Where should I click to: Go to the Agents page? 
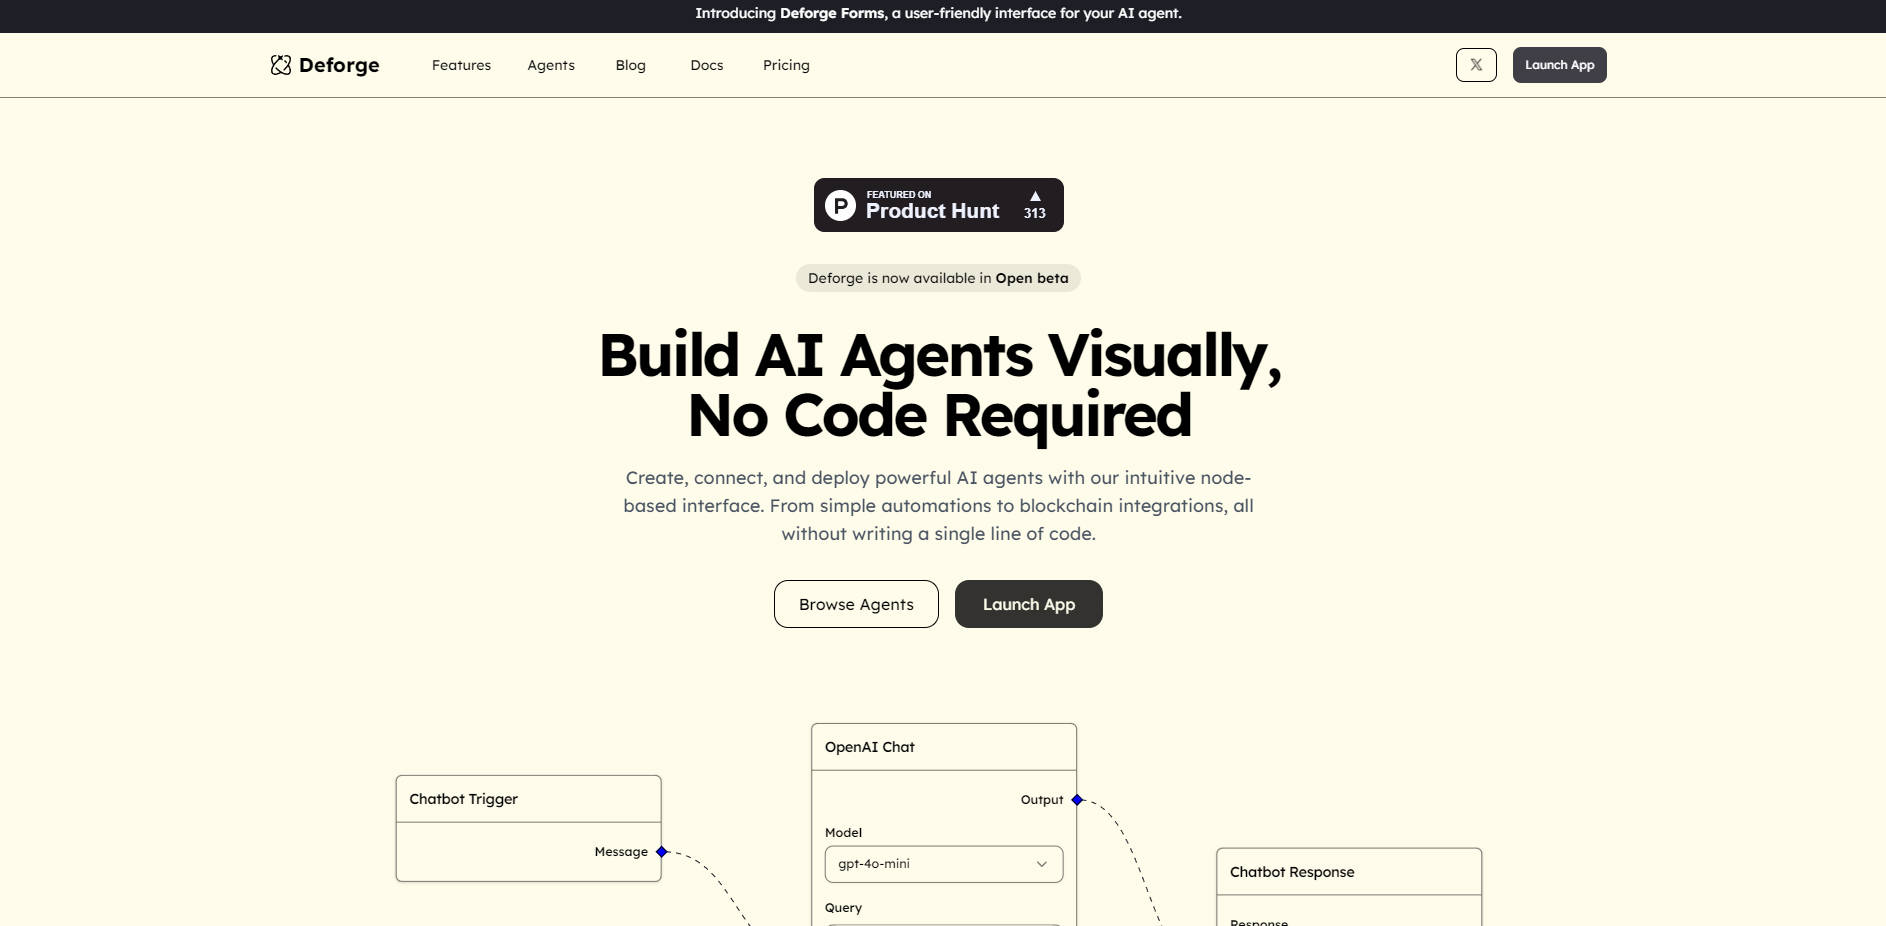[x=551, y=65]
